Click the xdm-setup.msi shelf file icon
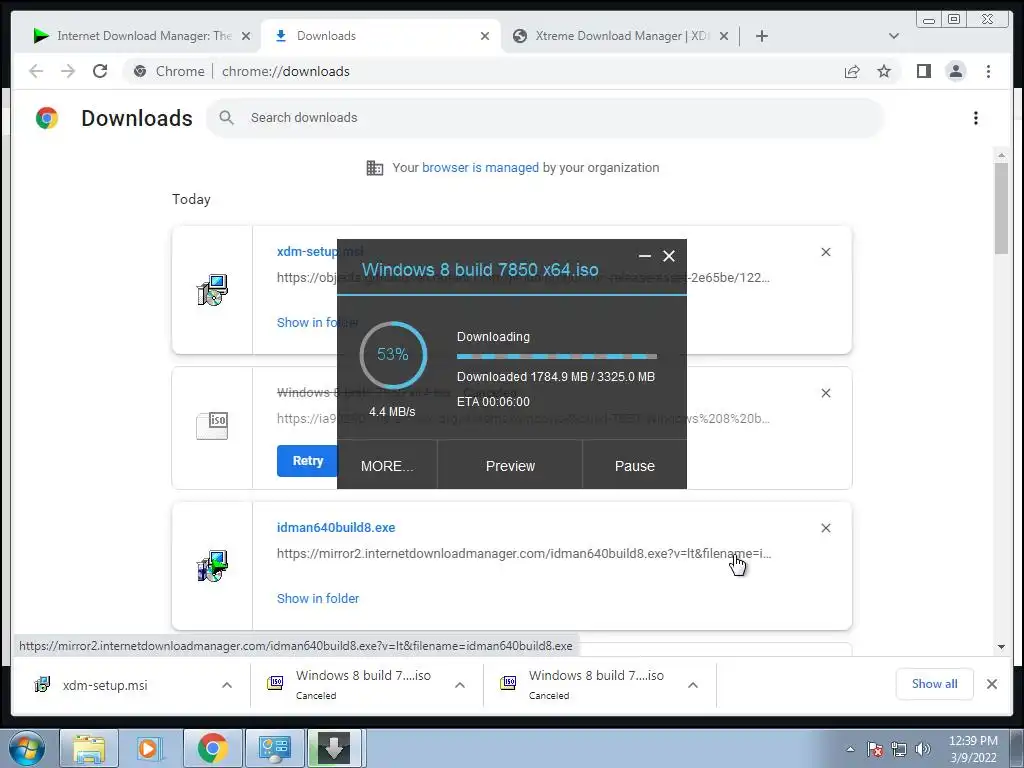The width and height of the screenshot is (1024, 768). click(42, 685)
